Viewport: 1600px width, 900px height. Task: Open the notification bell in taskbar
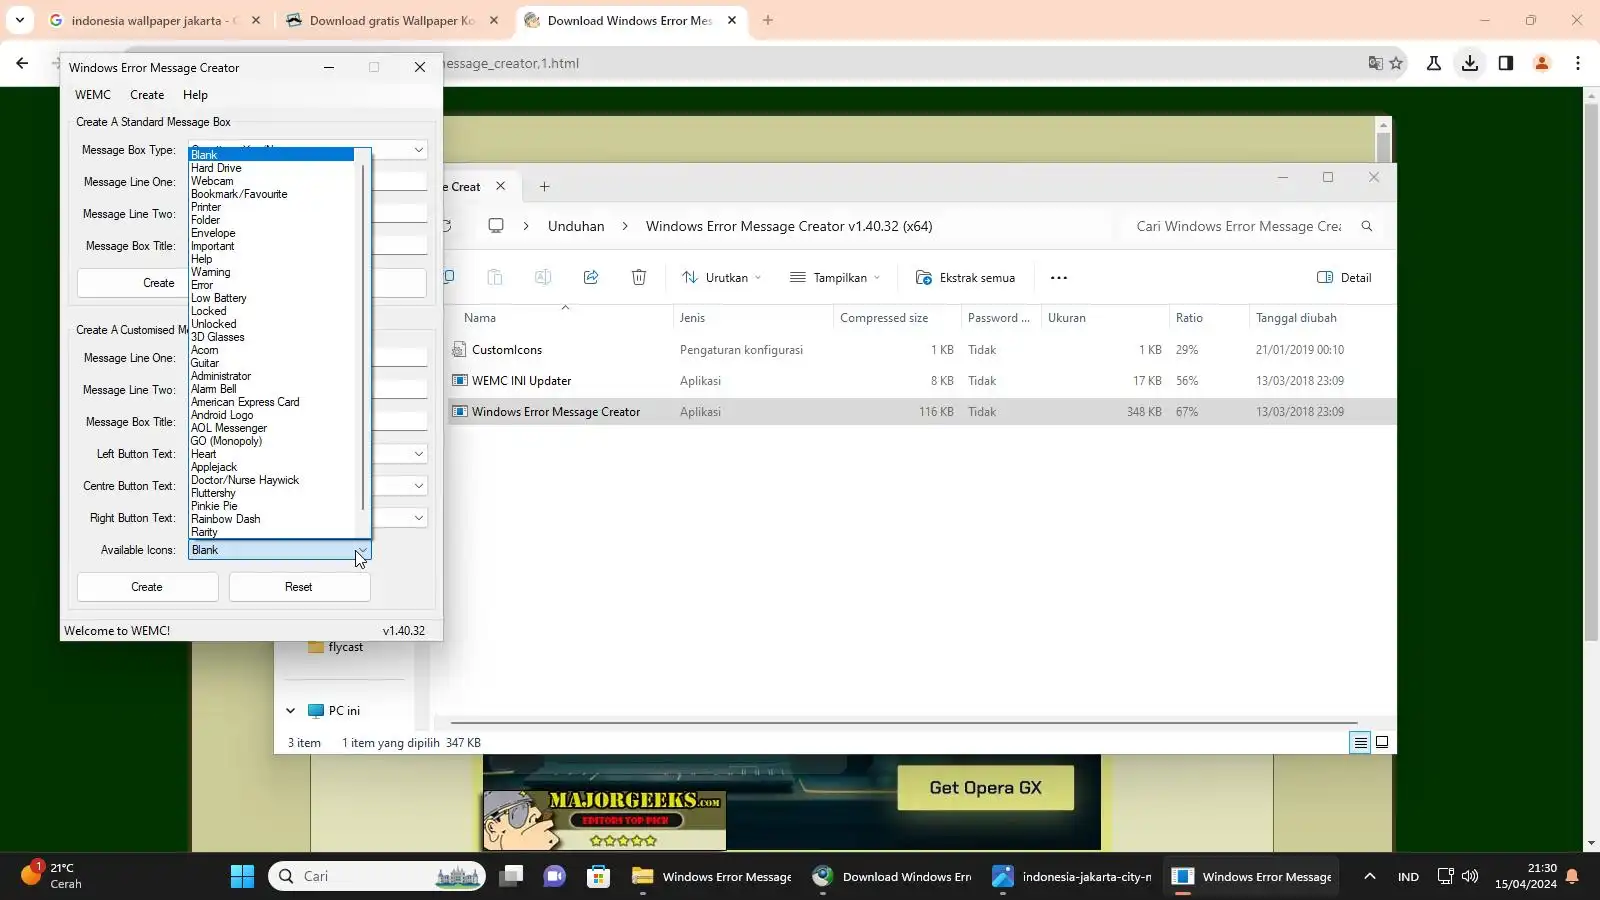click(1572, 877)
